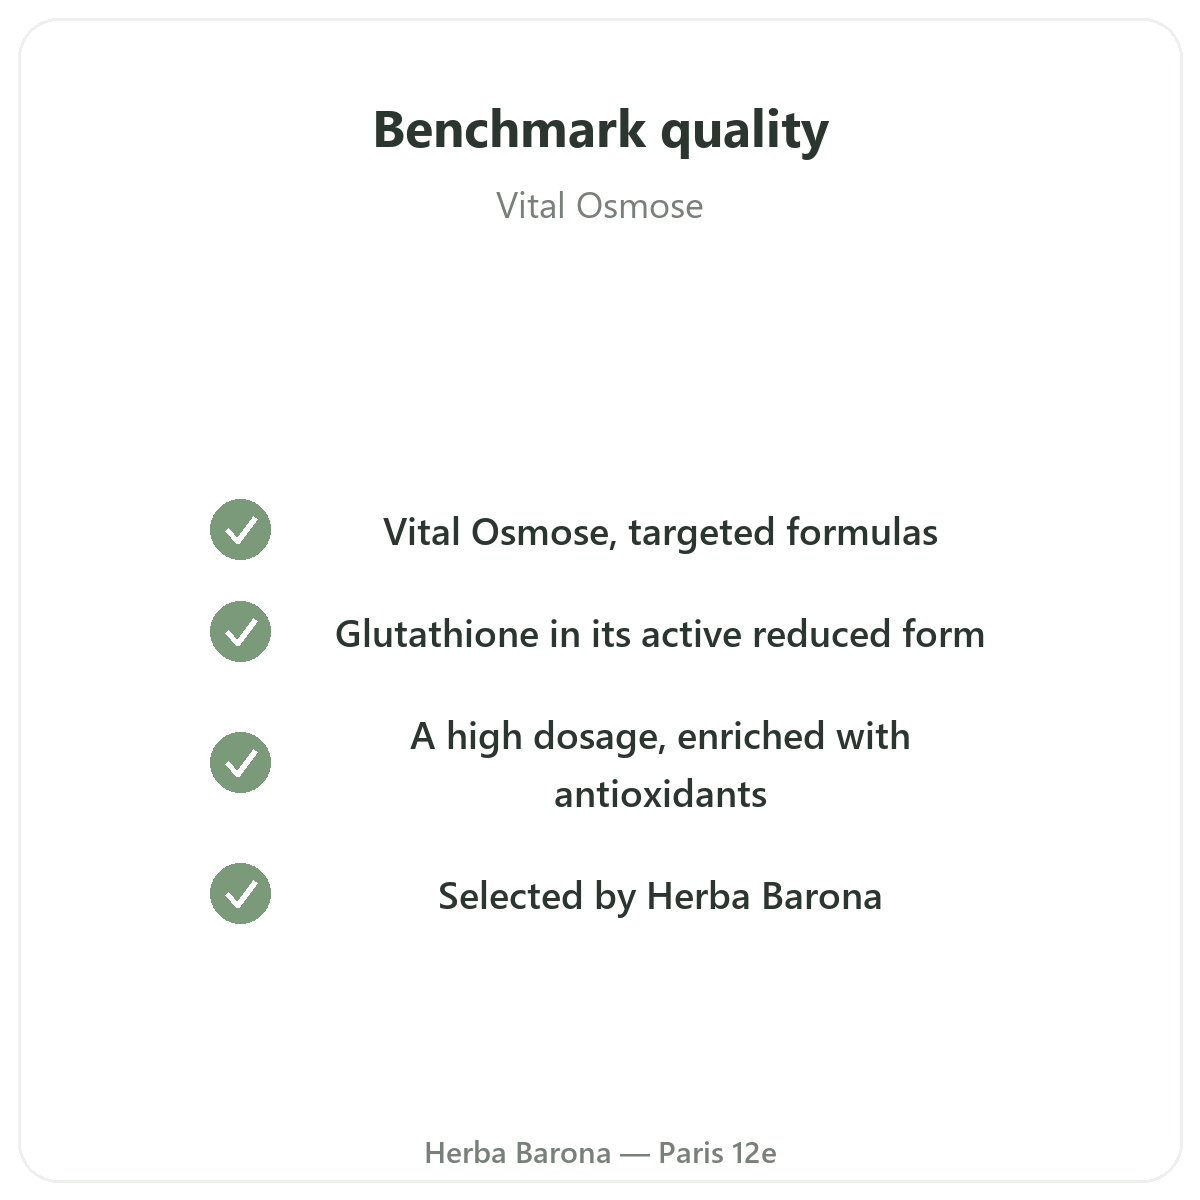1200x1200 pixels.
Task: Select the word "antioxidants" on the wrapped line
Action: click(660, 794)
